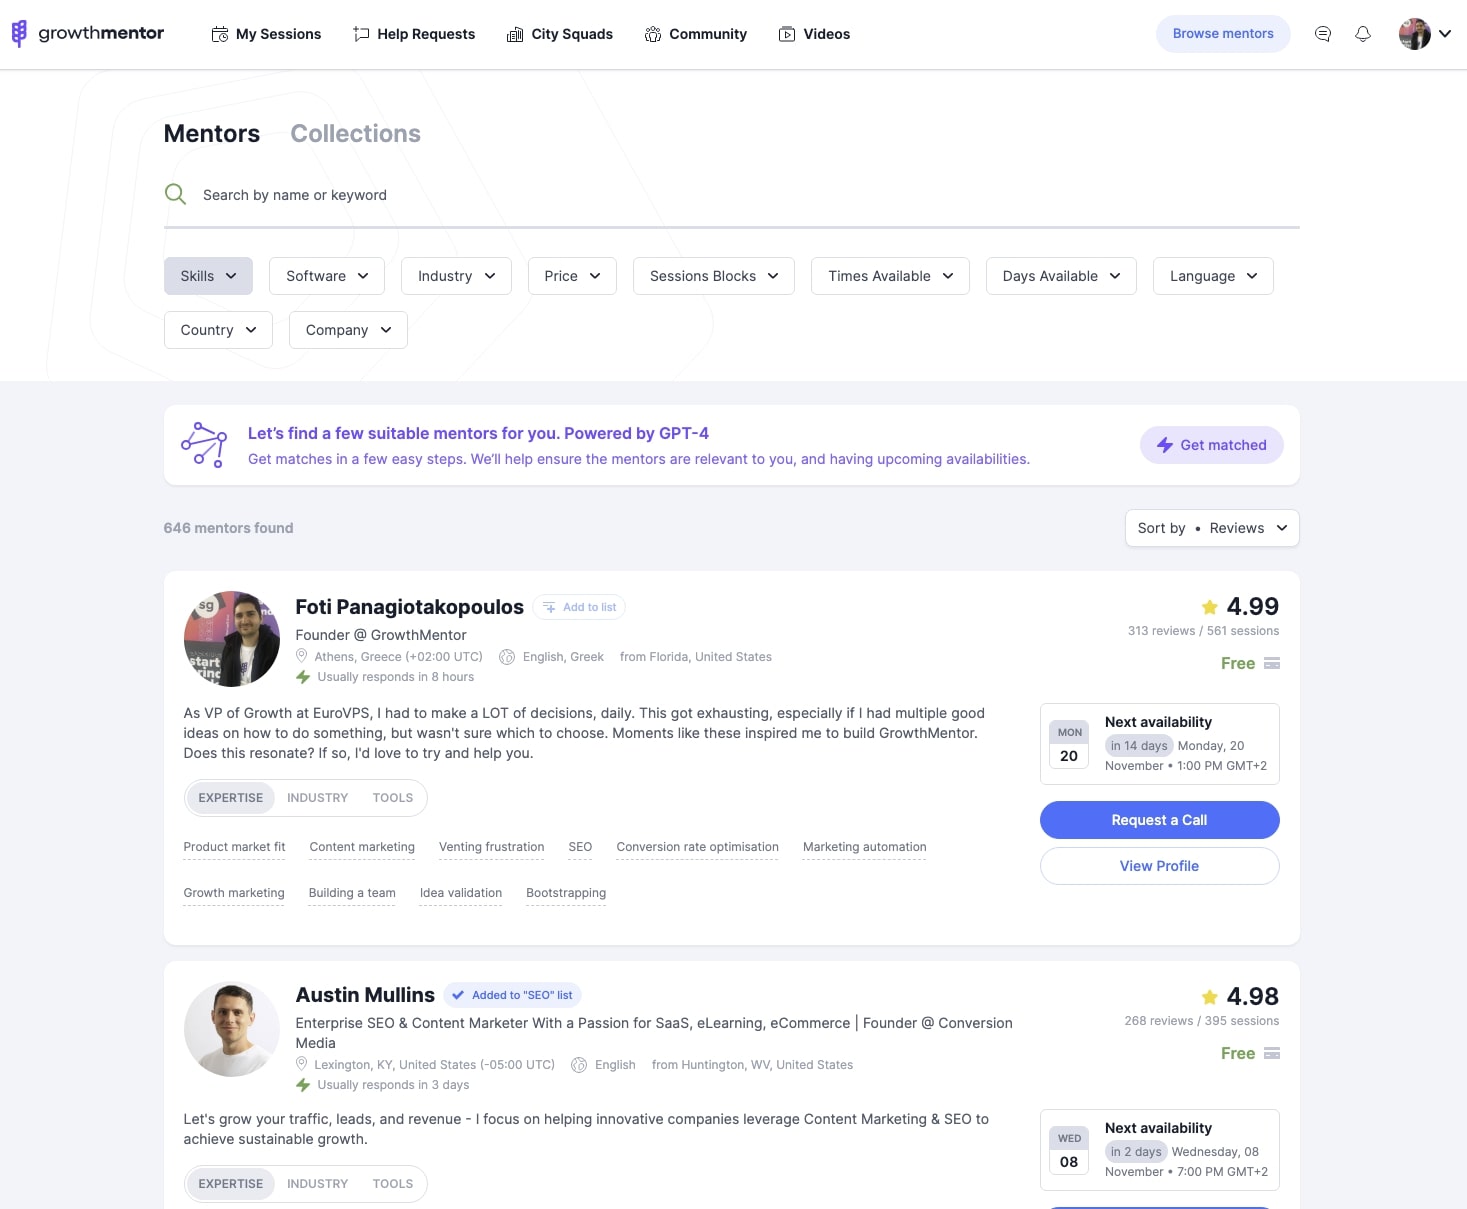Open the Collections tab
This screenshot has width=1467, height=1209.
(x=355, y=134)
